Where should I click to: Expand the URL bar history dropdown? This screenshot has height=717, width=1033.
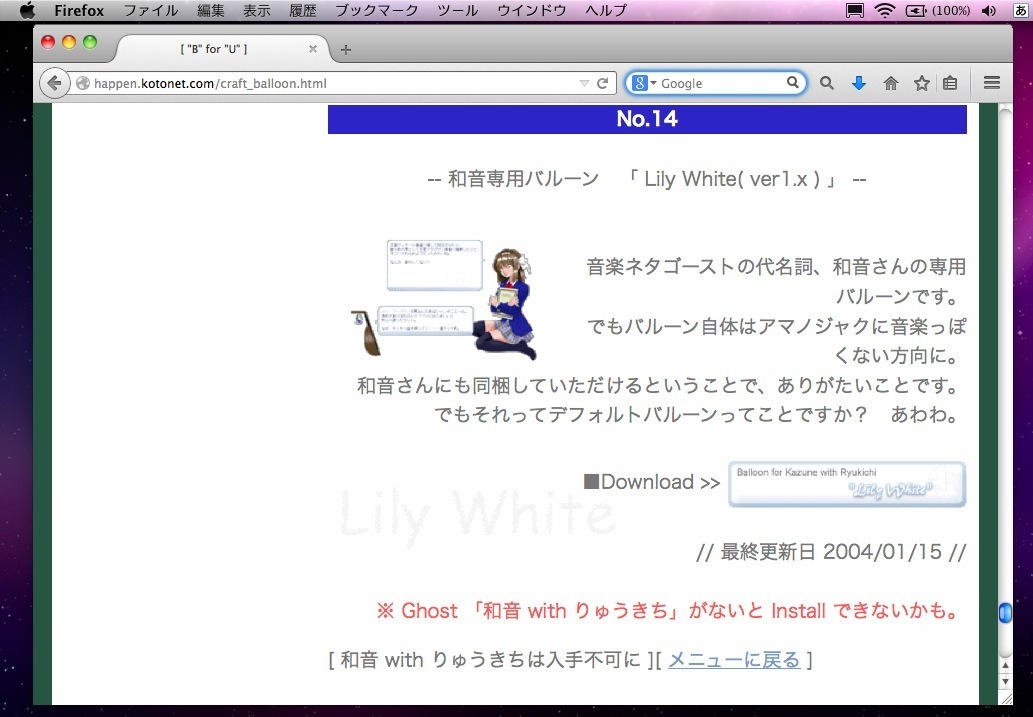click(584, 84)
